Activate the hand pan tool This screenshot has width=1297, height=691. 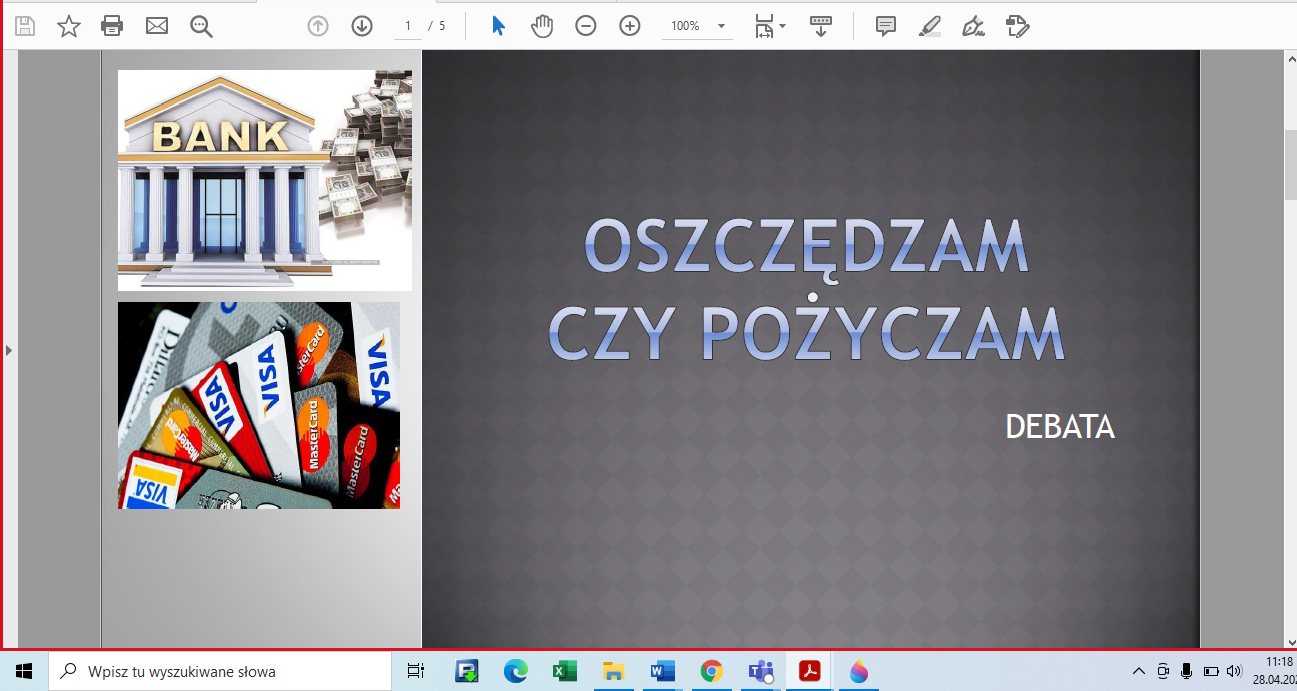pos(542,26)
